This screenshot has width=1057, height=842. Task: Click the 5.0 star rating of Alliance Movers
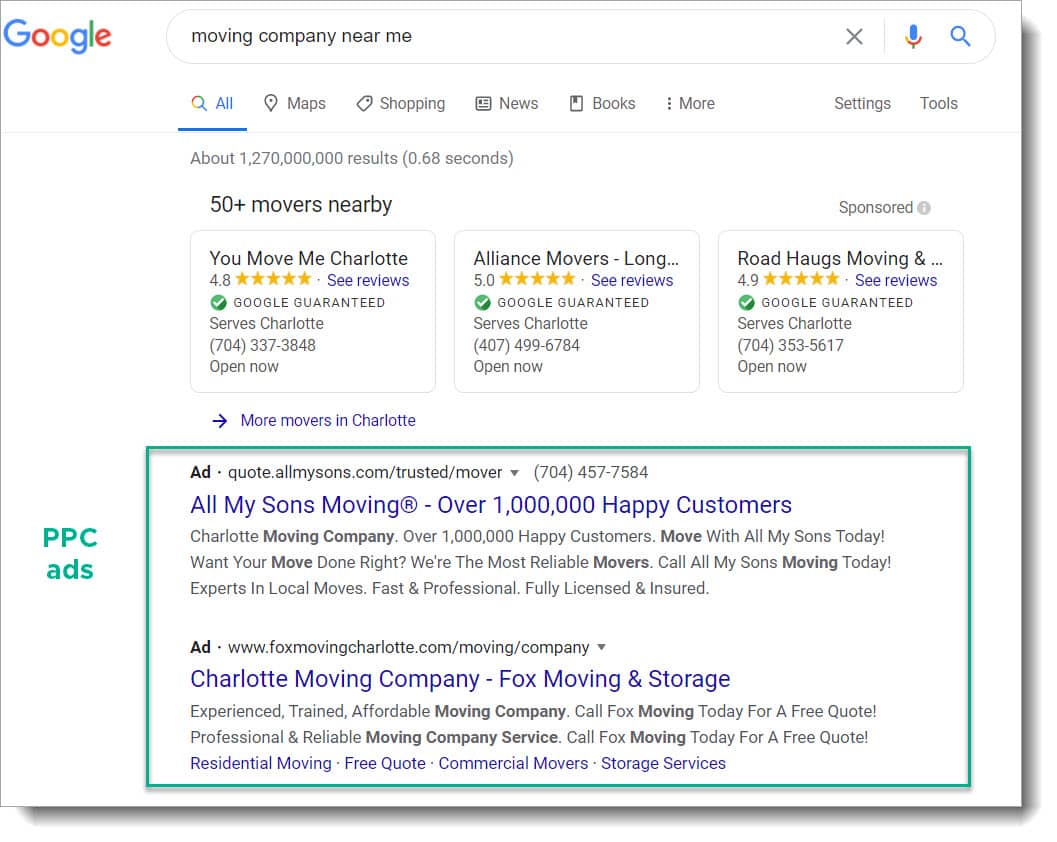click(x=524, y=280)
